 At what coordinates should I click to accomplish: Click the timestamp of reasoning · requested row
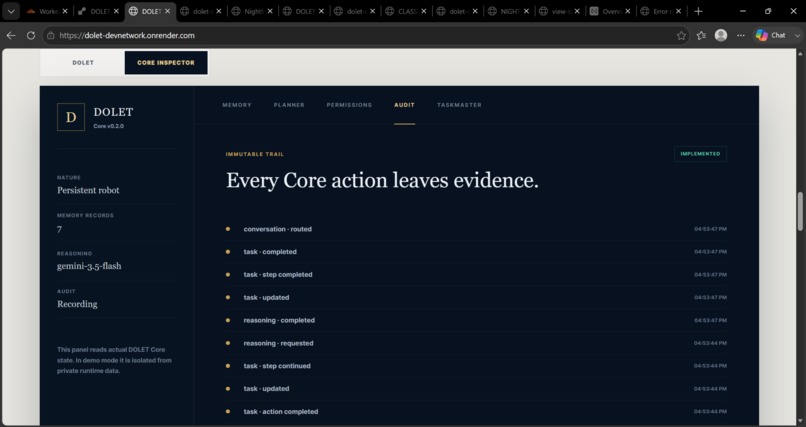(x=710, y=343)
